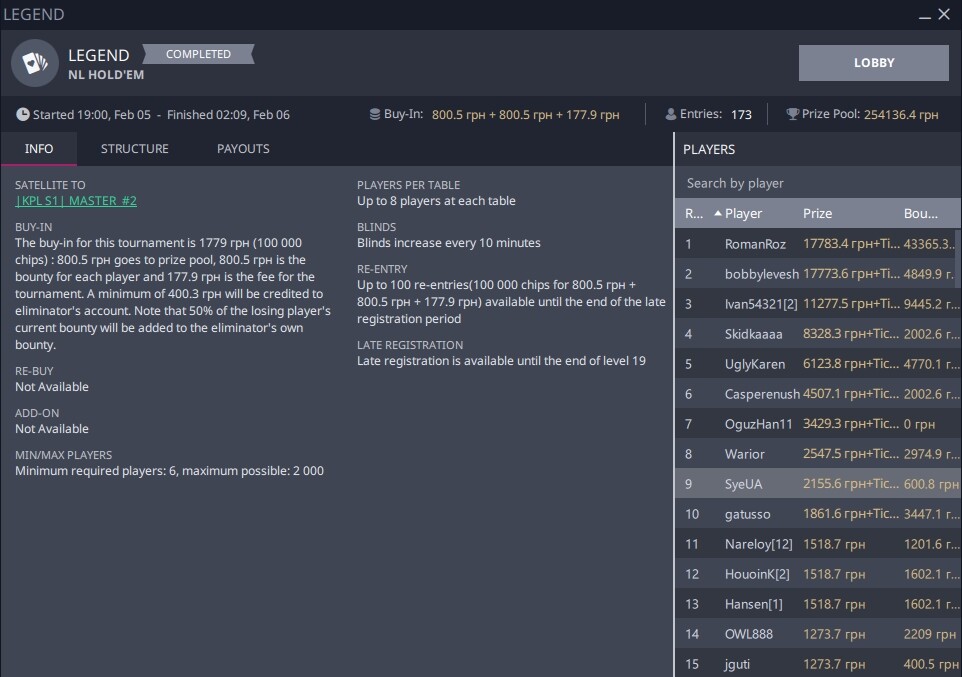This screenshot has width=962, height=677.
Task: Click the clock icon beside the start time
Action: point(23,115)
